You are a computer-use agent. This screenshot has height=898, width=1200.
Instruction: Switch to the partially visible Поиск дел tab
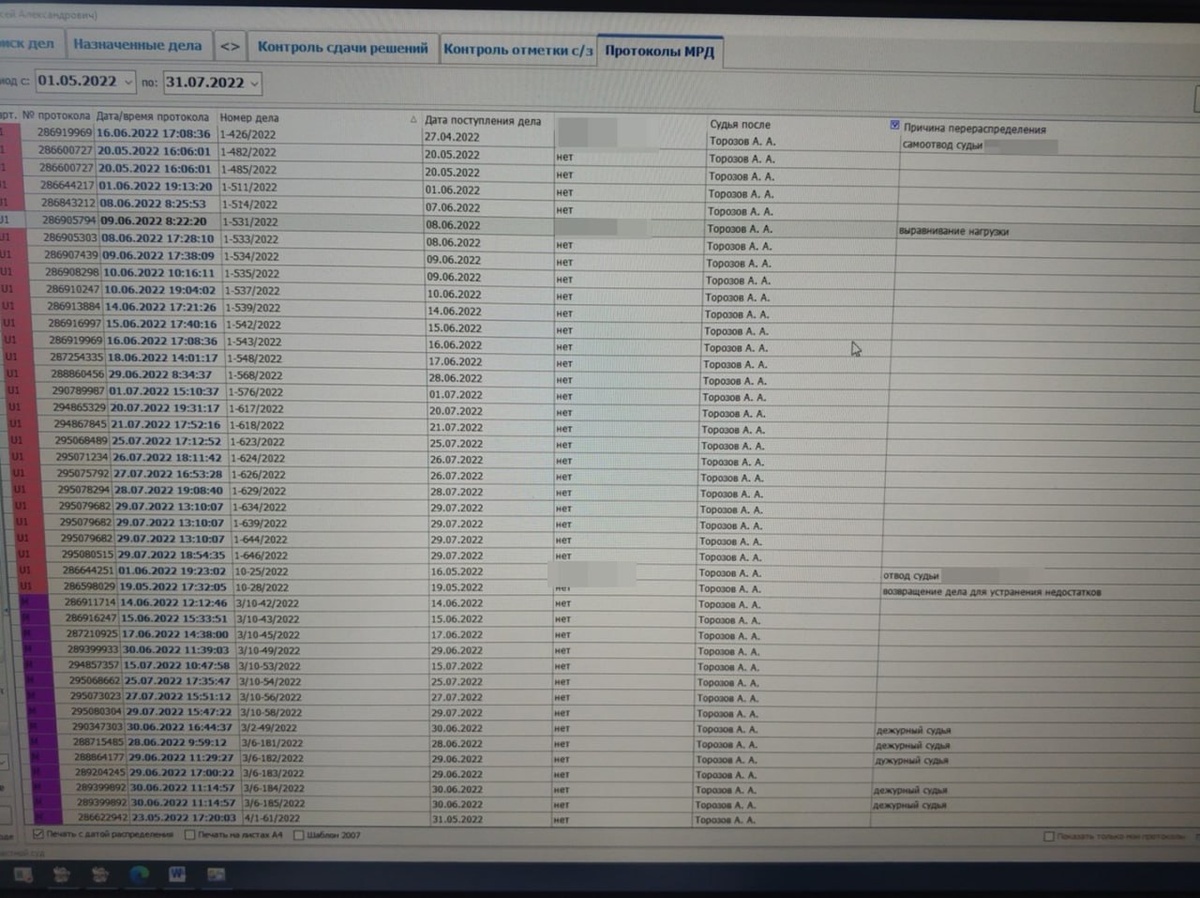32,44
